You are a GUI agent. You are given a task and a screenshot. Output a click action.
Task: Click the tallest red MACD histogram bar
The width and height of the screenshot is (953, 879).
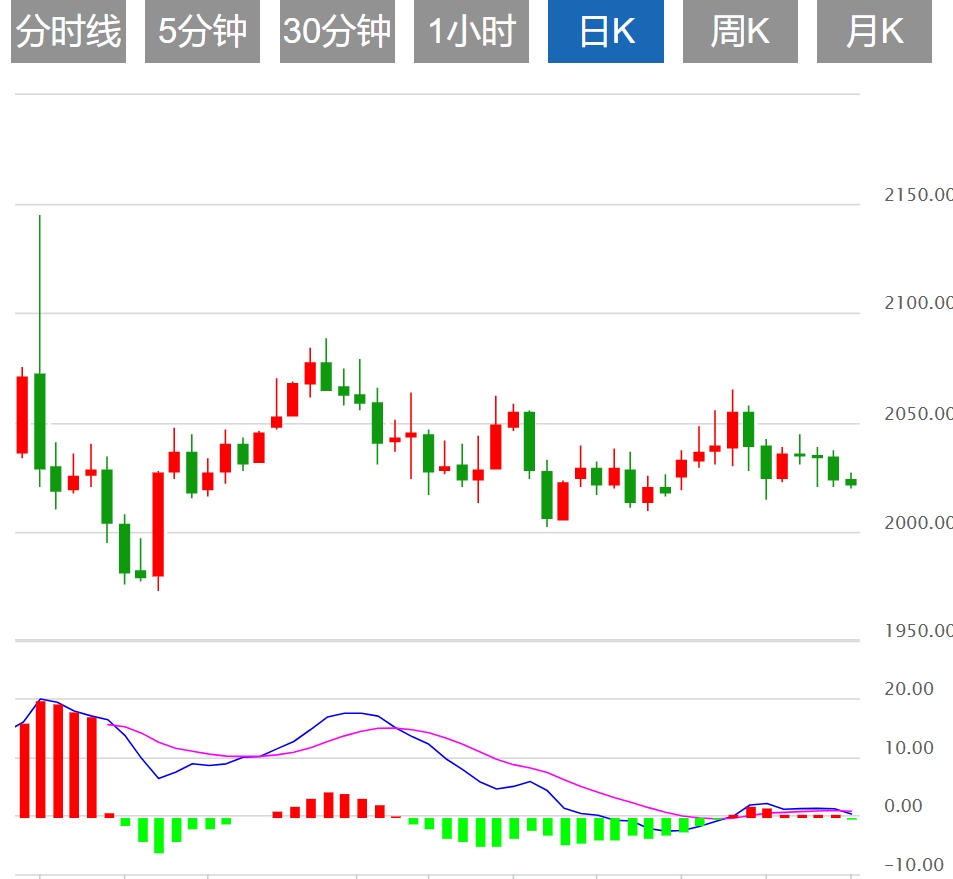[x=41, y=758]
